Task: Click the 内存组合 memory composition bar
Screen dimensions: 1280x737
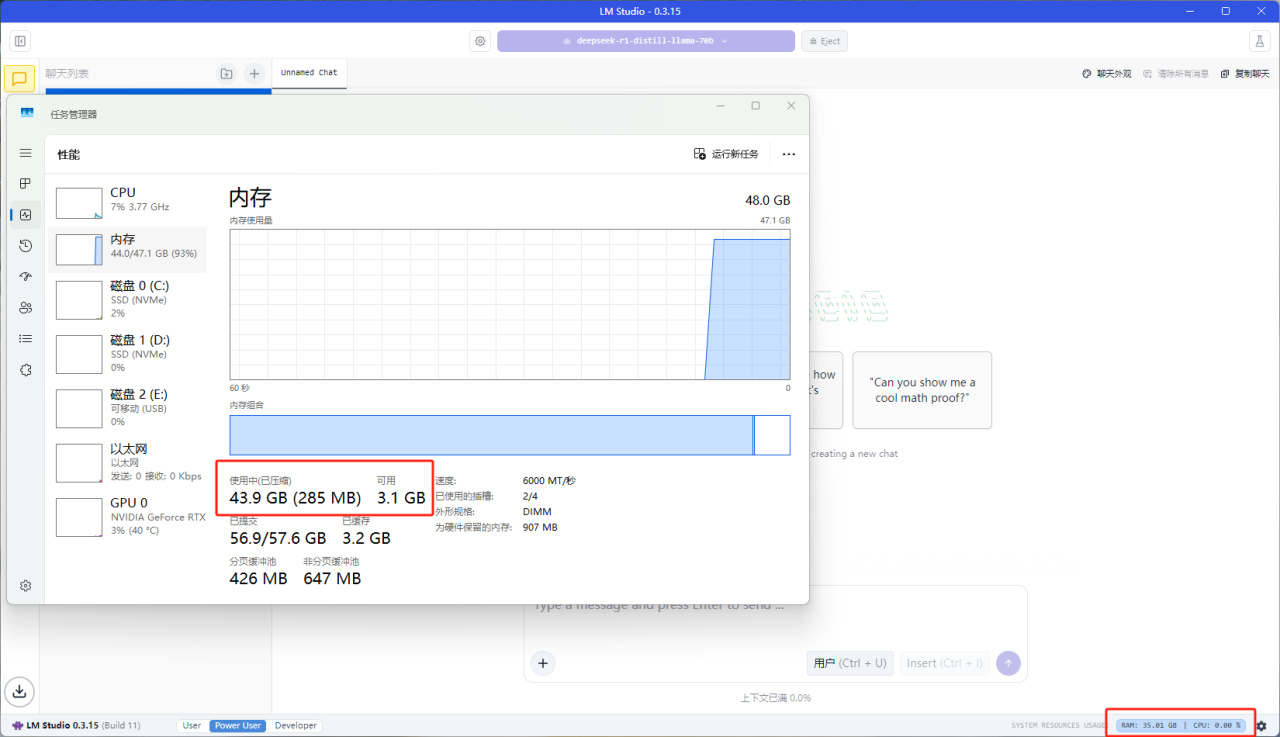Action: 510,435
